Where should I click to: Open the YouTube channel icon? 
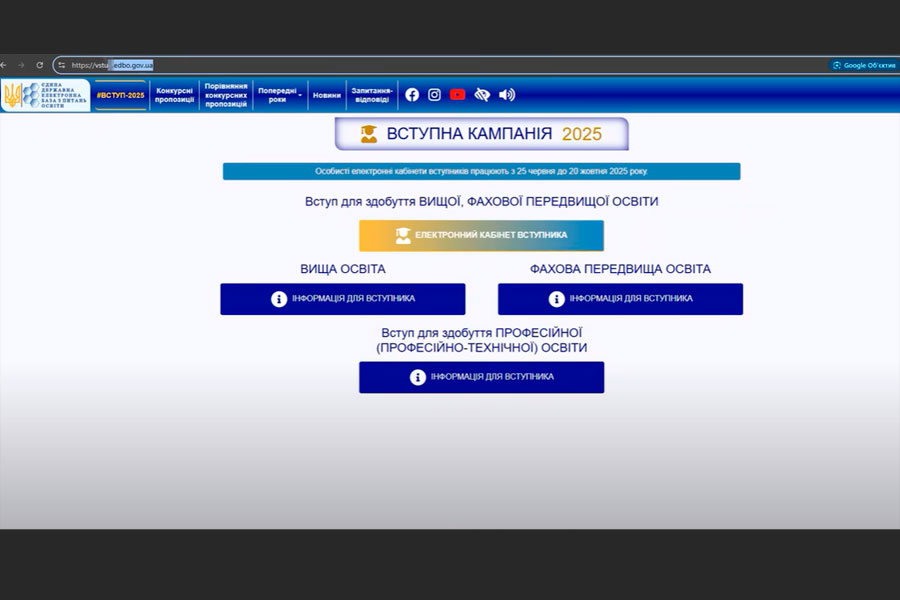click(x=457, y=95)
